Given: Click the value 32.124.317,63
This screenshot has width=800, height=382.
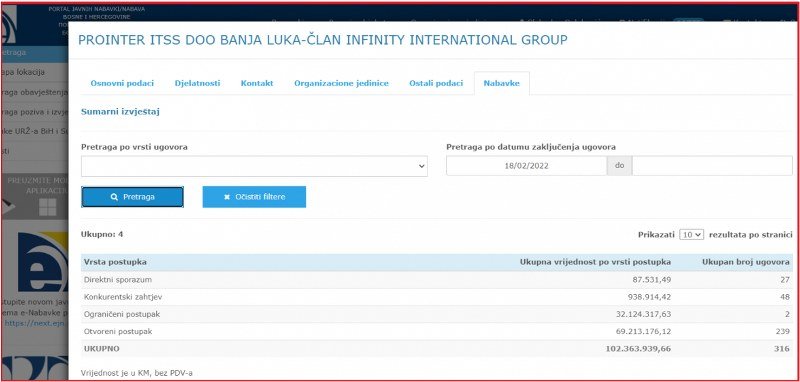Looking at the screenshot, I should [643, 314].
